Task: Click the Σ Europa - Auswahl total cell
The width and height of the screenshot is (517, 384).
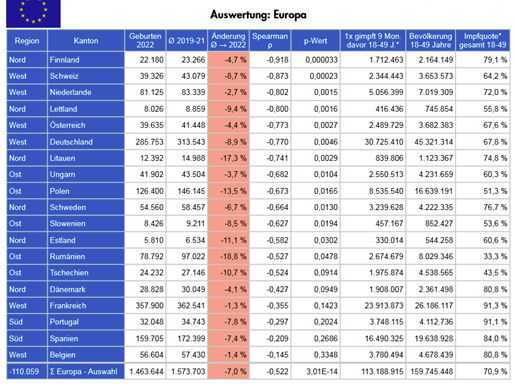Action: tap(86, 371)
